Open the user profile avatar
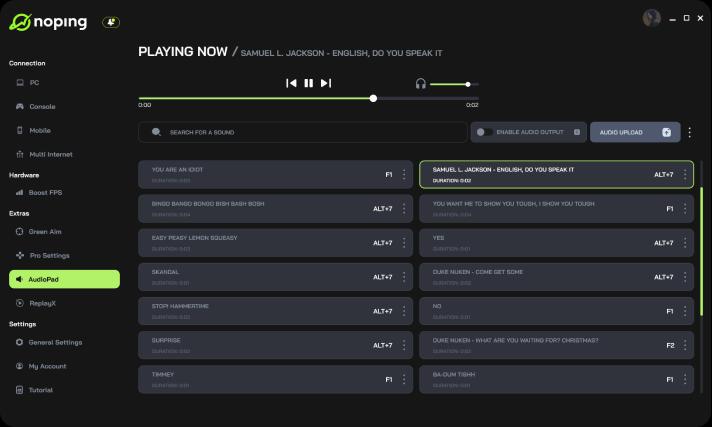The image size is (712, 427). (652, 18)
